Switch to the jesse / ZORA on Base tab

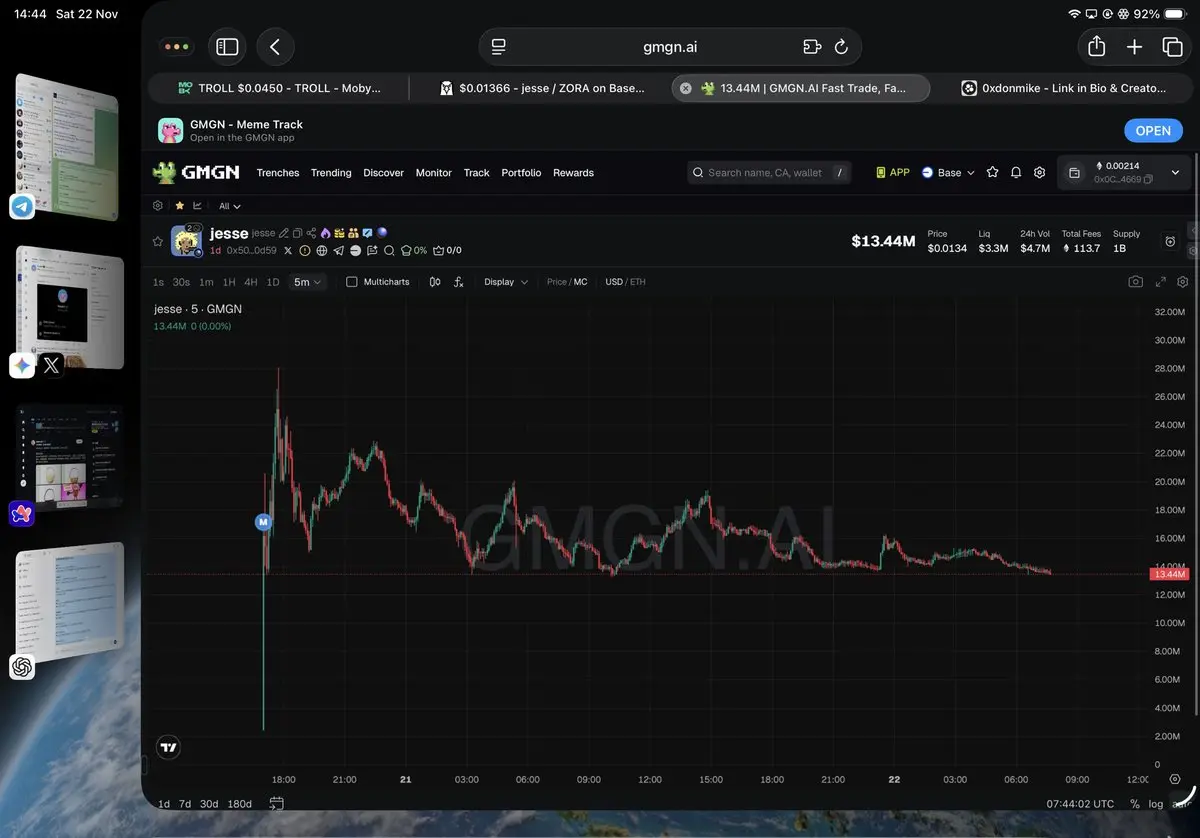pos(541,88)
